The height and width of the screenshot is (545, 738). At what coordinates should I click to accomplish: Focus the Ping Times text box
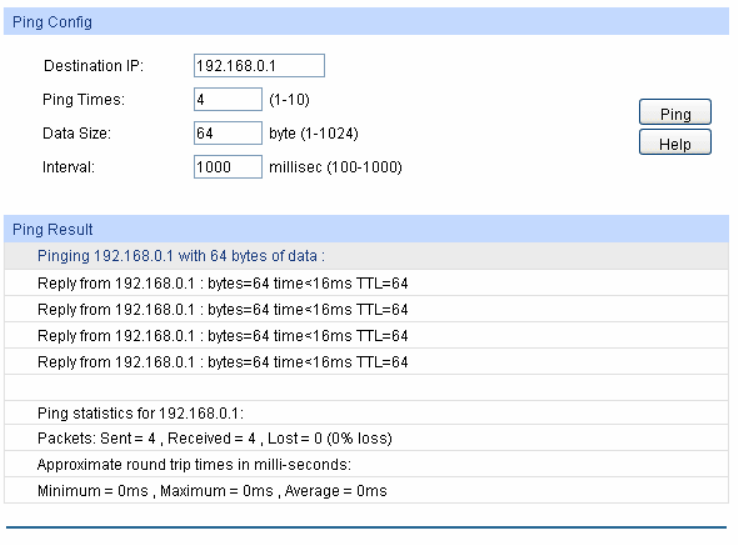(227, 100)
